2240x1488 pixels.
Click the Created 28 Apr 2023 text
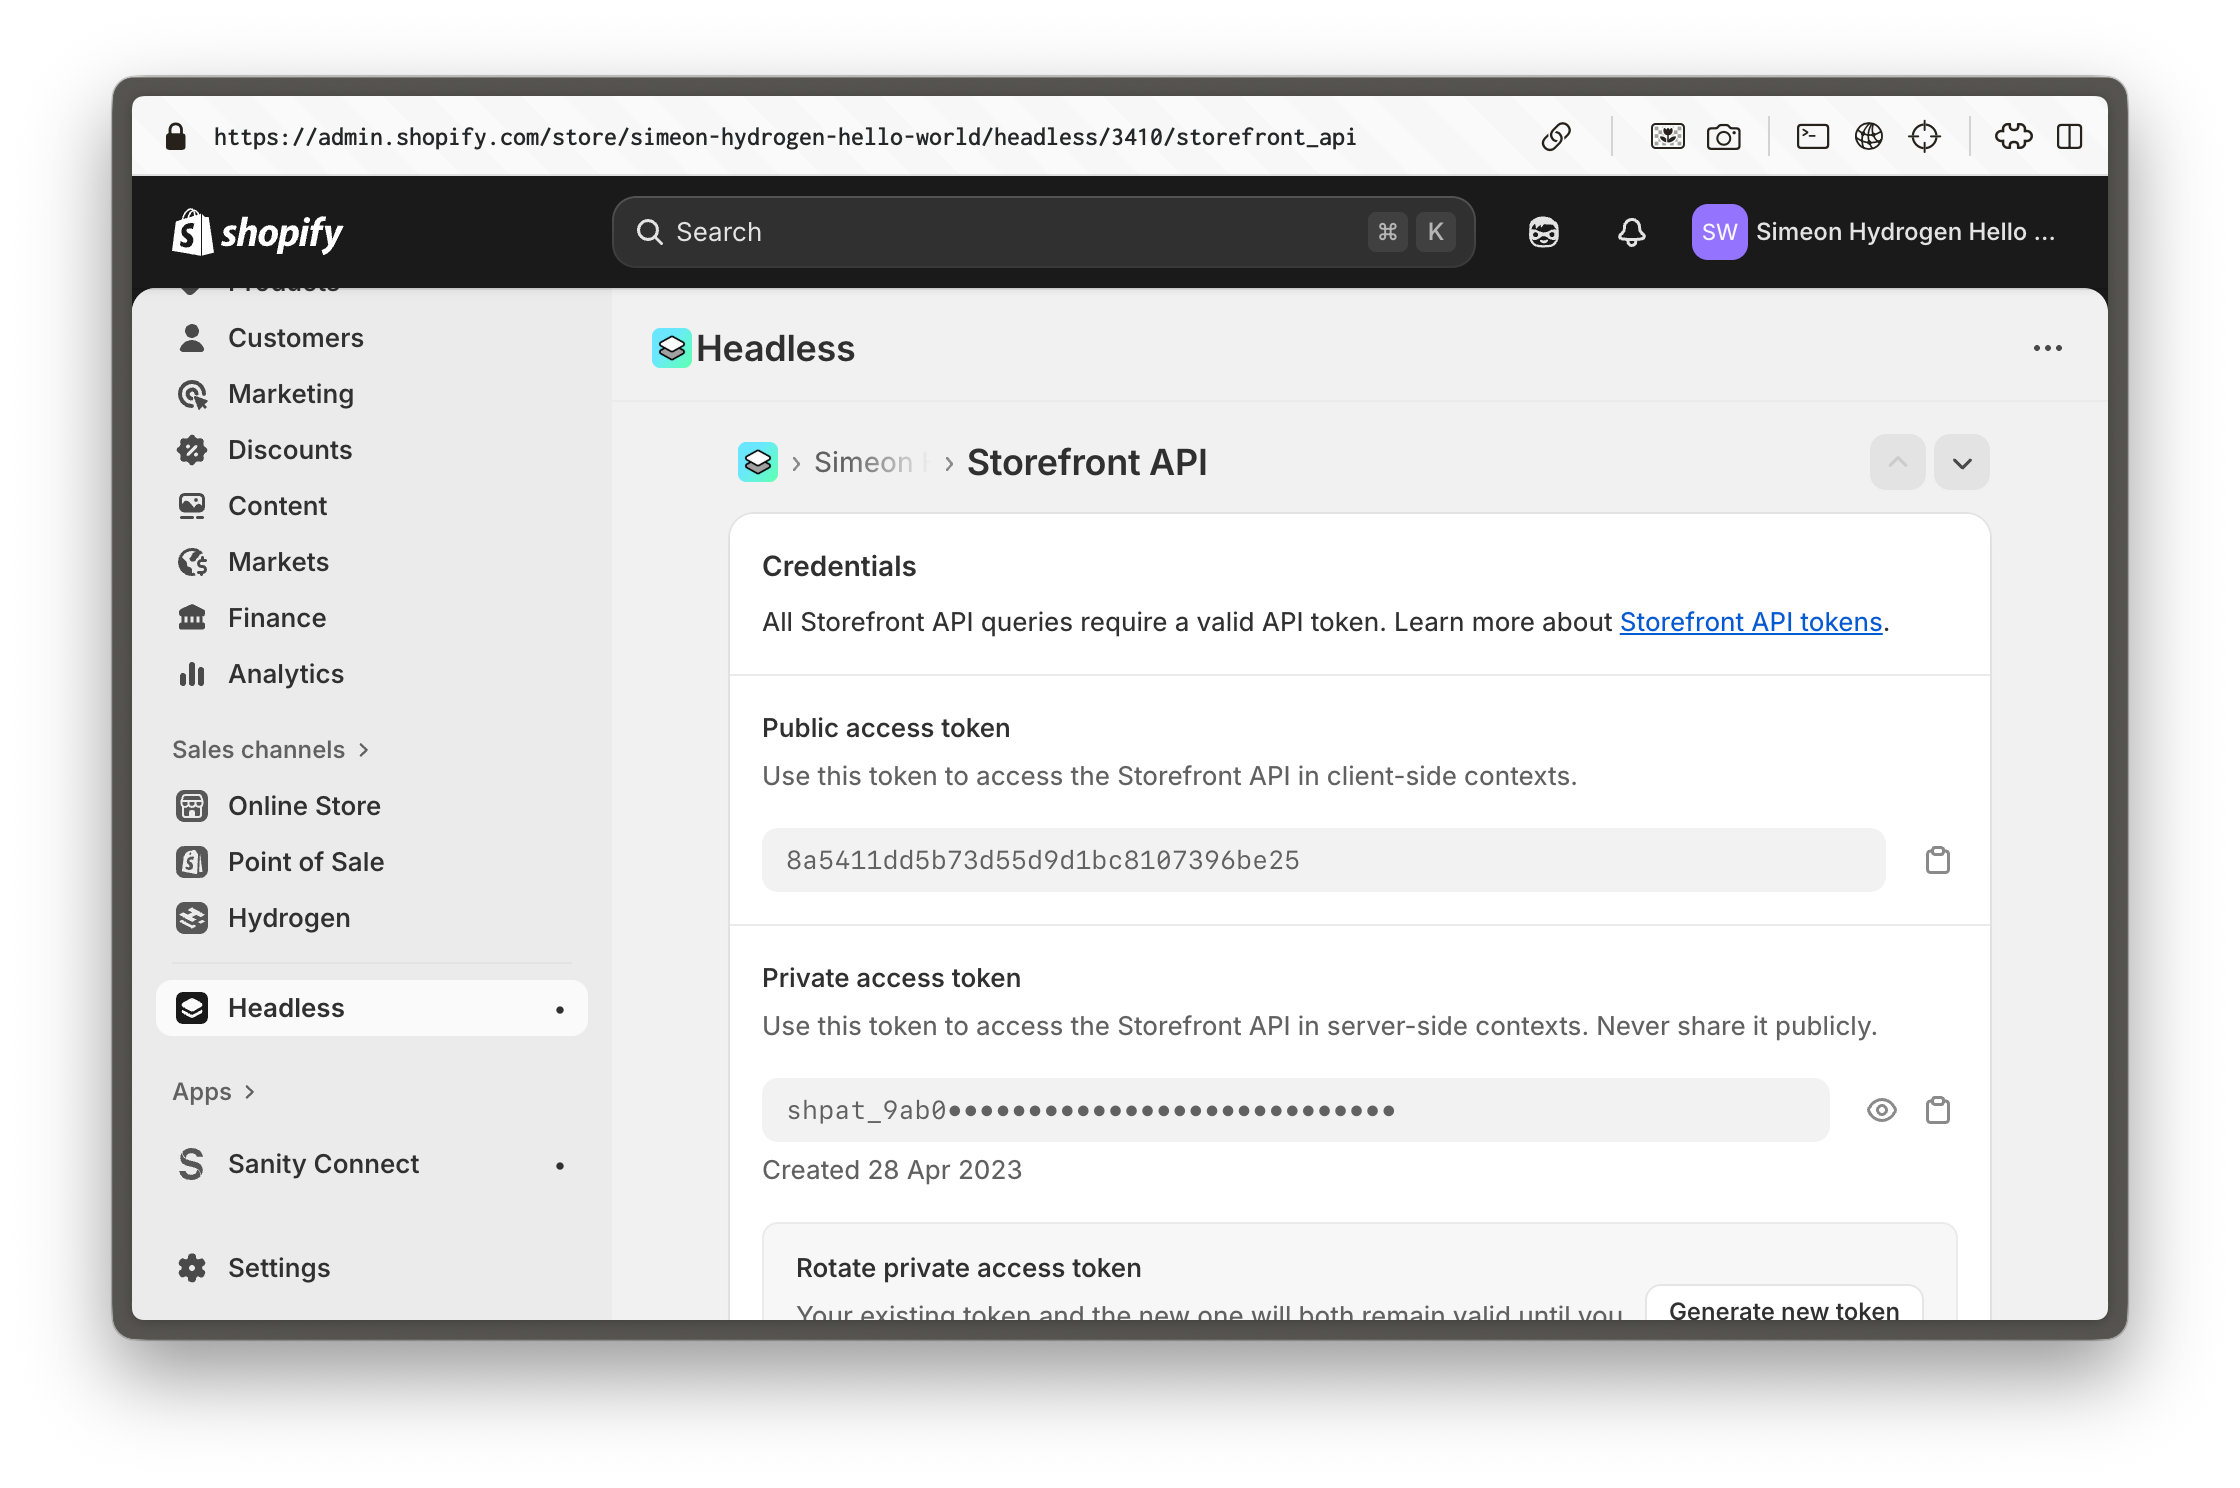tap(892, 1170)
